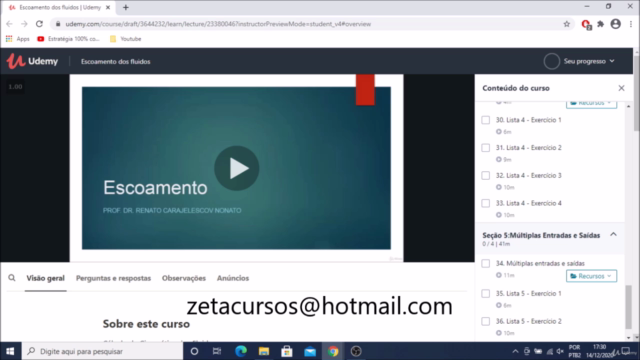Image resolution: width=640 pixels, height=360 pixels.
Task: Open the search icon beside Visão geral
Action: pos(12,278)
